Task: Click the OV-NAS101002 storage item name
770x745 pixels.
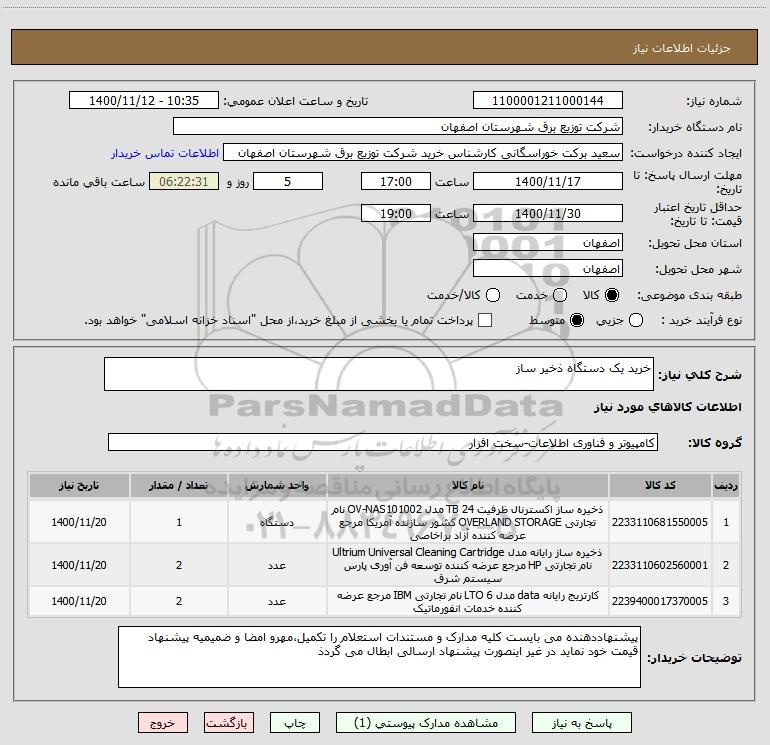Action: (x=468, y=522)
